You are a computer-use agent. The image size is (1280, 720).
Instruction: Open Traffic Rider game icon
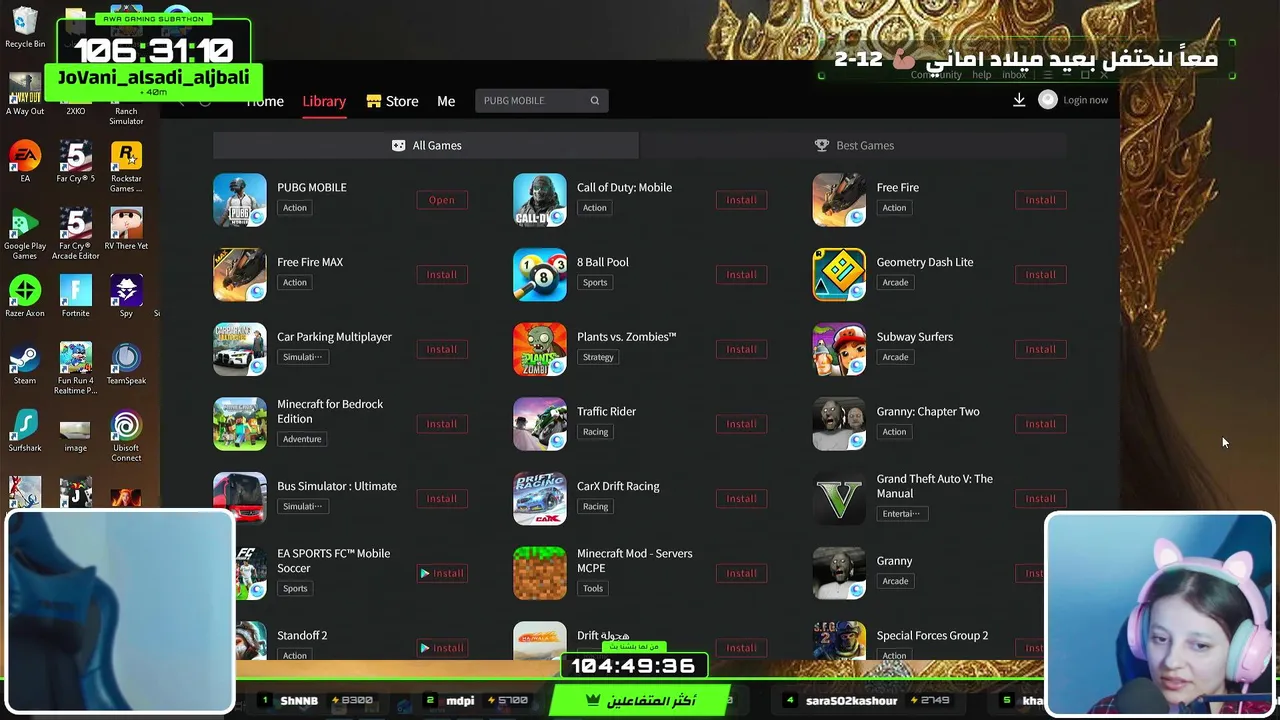point(540,424)
